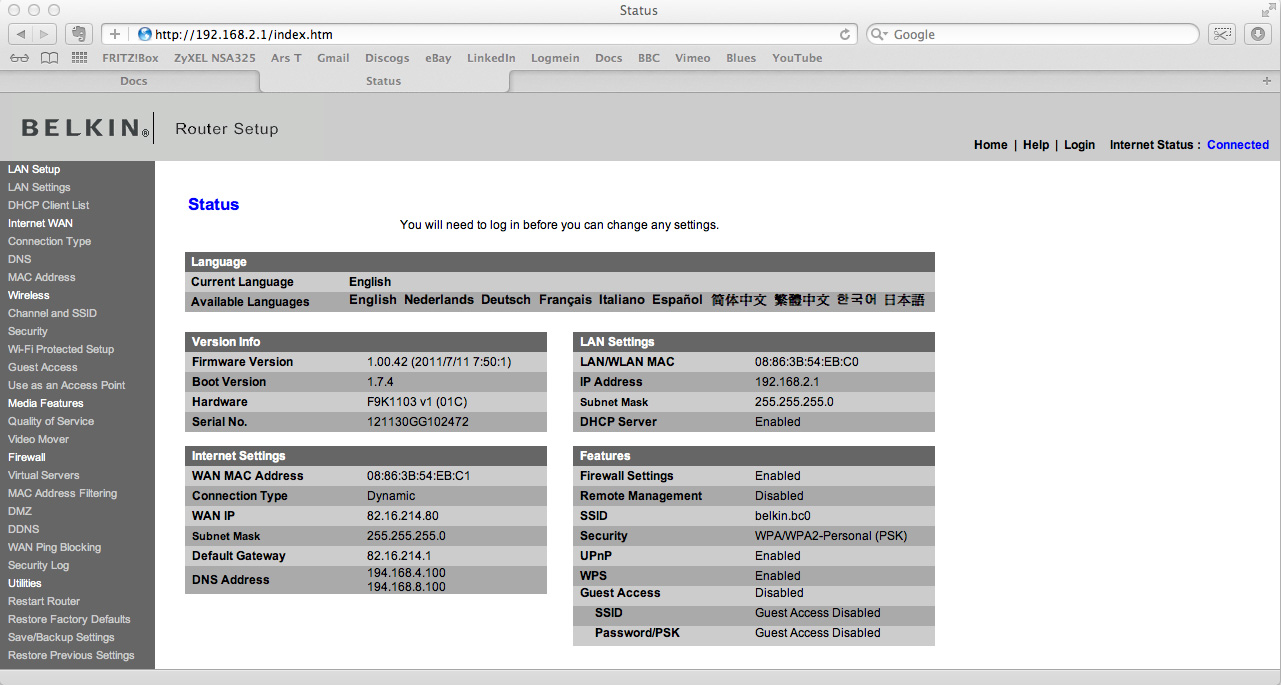Image resolution: width=1281 pixels, height=685 pixels.
Task: Click the Belkin logo
Action: point(86,128)
